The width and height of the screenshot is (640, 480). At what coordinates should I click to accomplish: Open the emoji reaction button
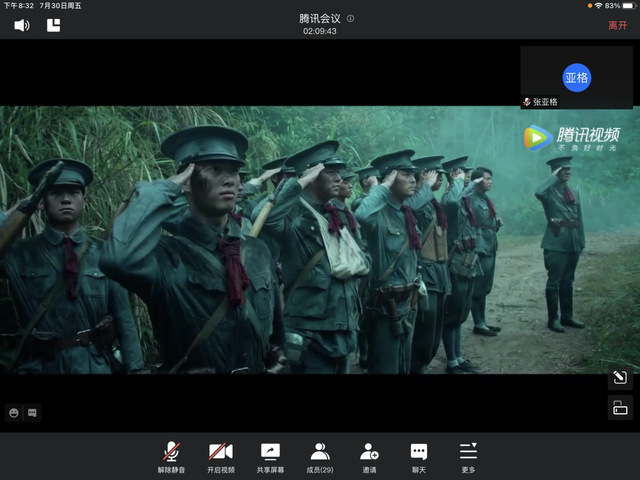click(14, 413)
